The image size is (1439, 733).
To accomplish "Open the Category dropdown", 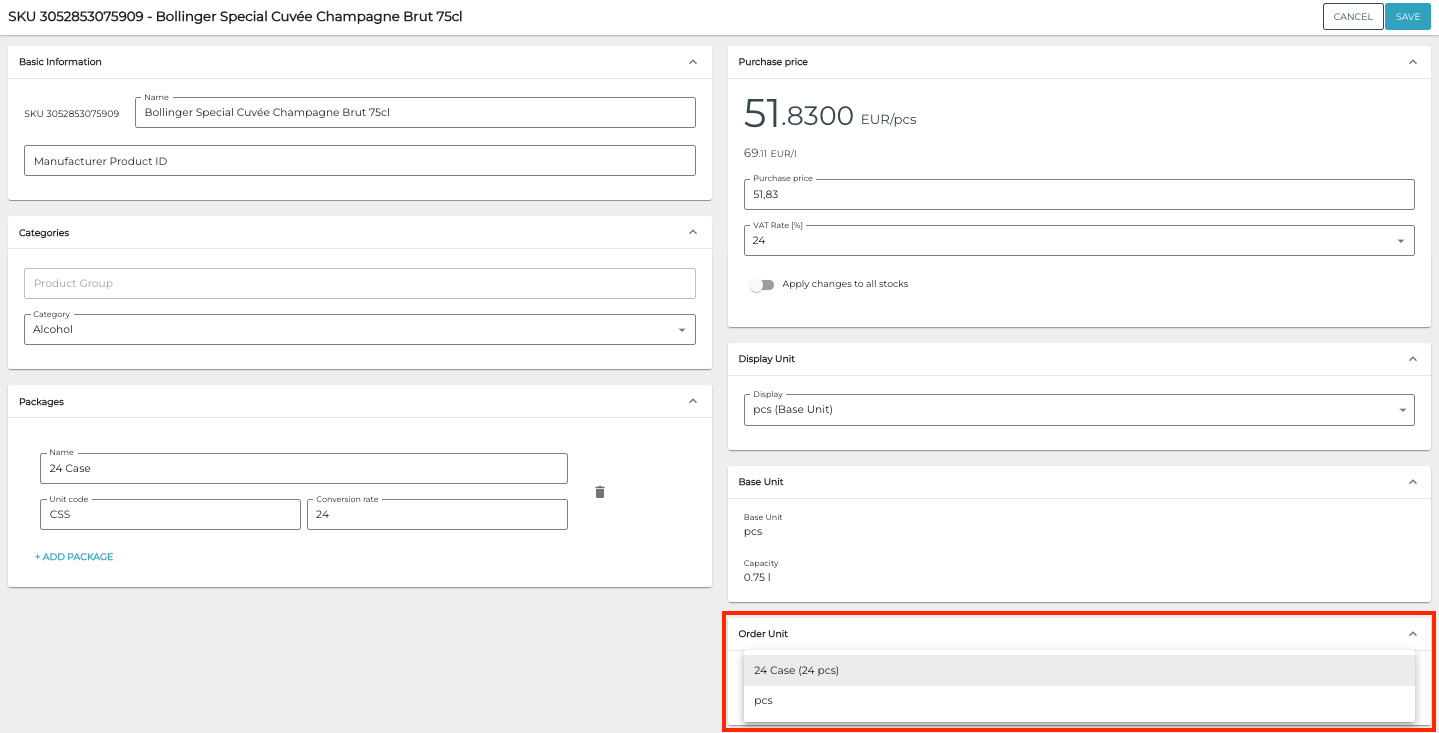I will coord(682,329).
